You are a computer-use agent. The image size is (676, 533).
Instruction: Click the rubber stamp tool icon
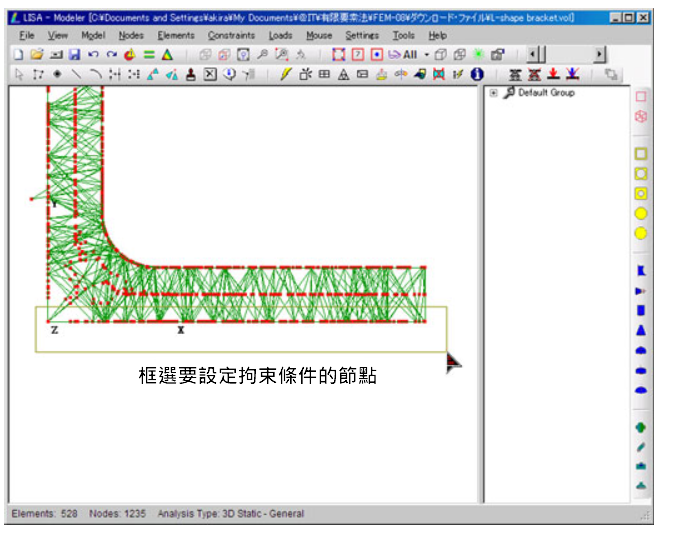pos(191,75)
